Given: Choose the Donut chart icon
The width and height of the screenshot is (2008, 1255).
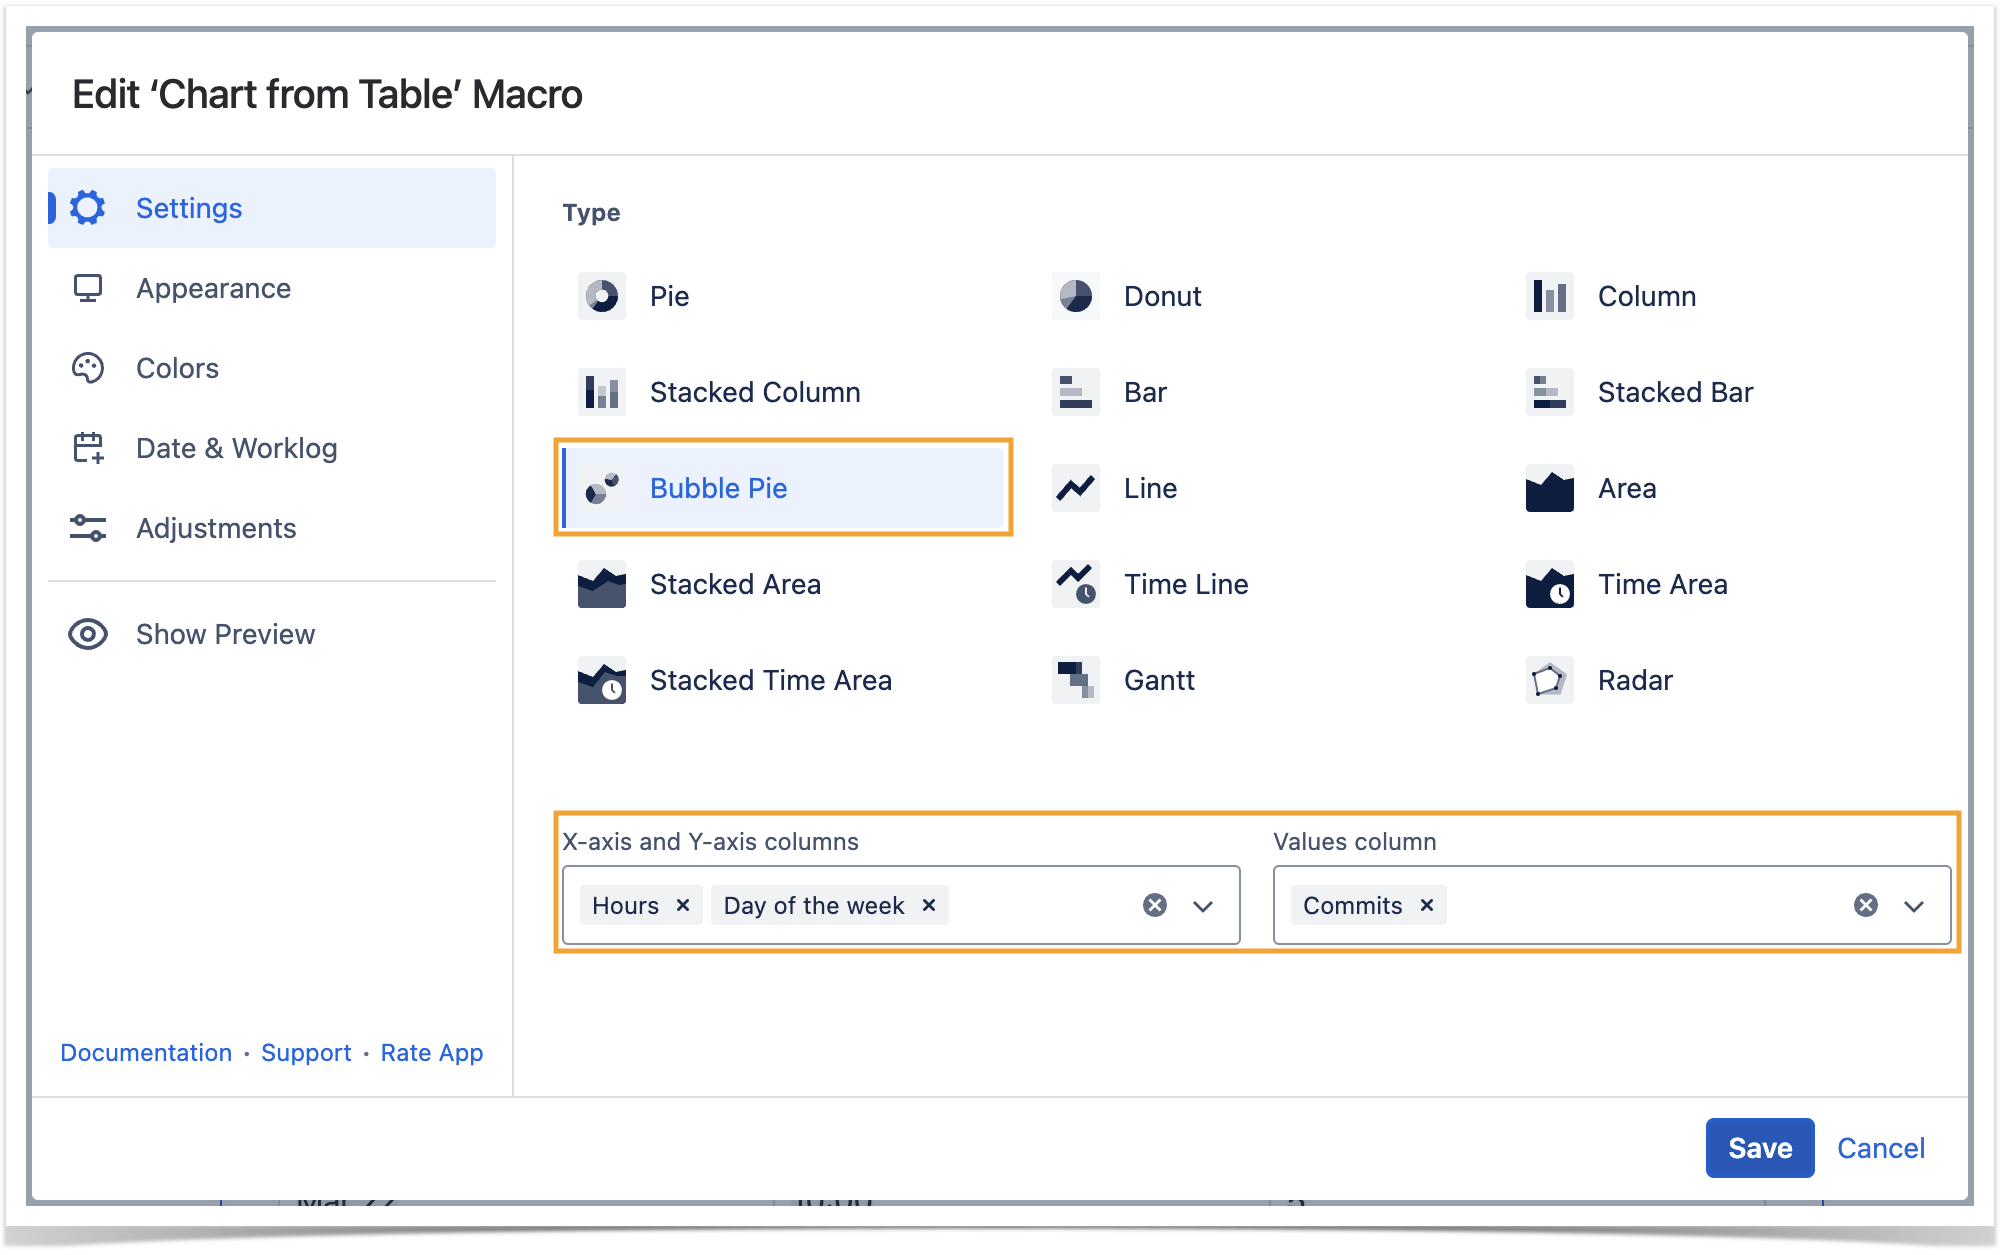Looking at the screenshot, I should (1075, 296).
